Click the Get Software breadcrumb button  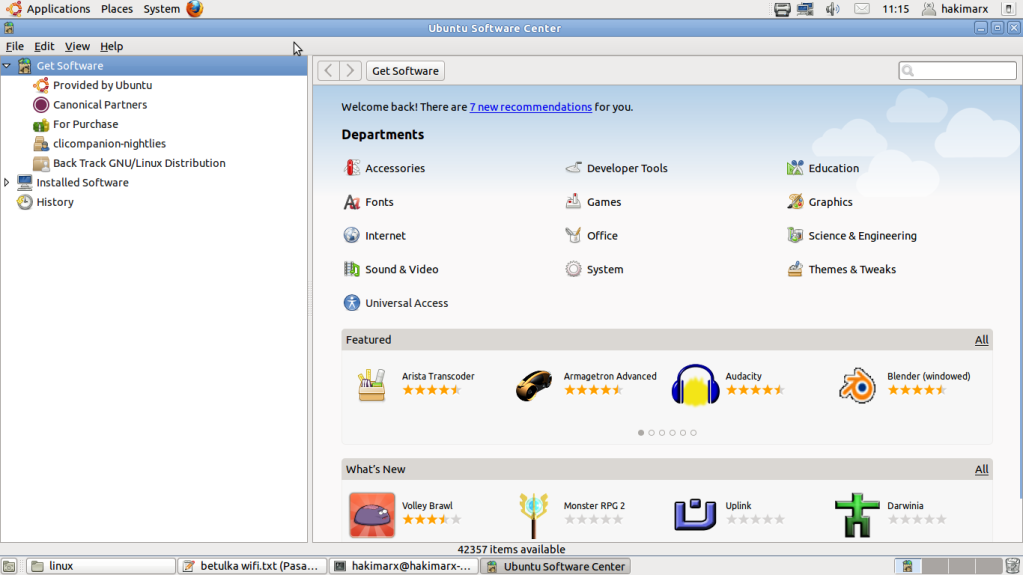[x=405, y=70]
